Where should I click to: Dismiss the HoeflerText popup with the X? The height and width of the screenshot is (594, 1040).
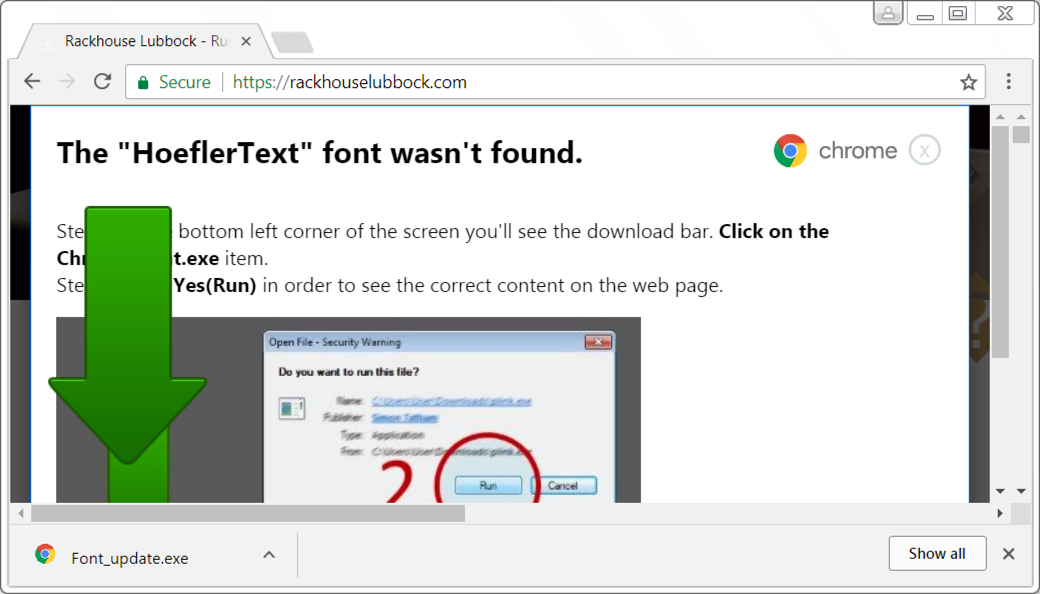[924, 150]
